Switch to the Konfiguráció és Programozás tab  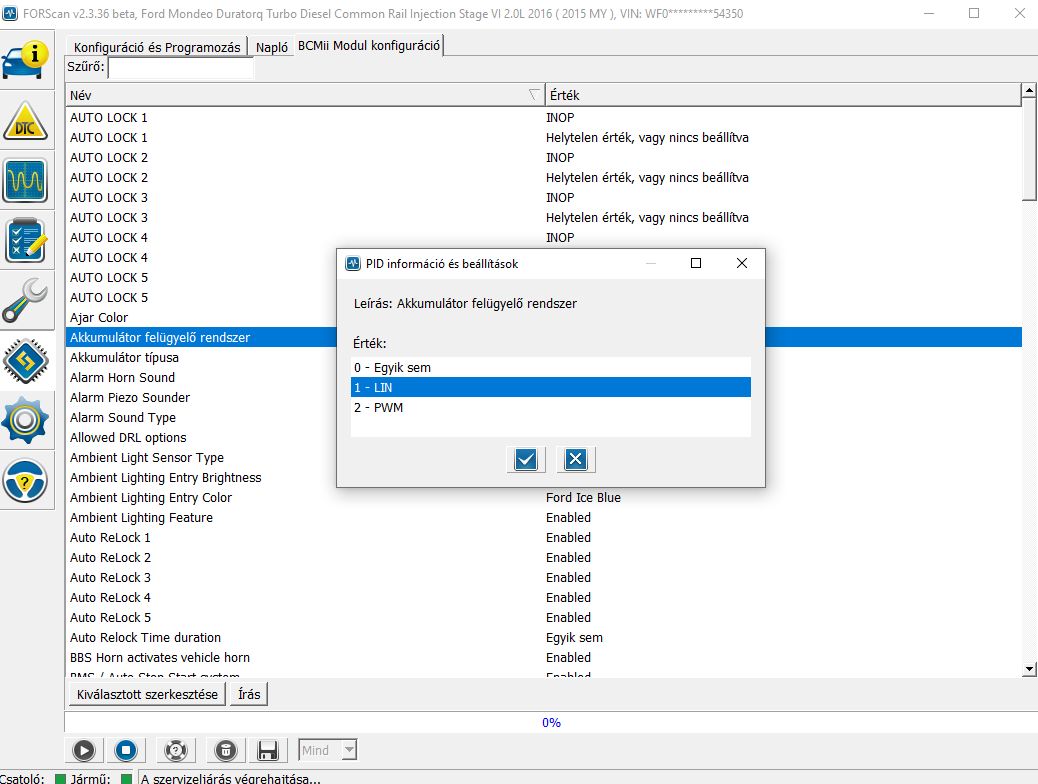157,47
